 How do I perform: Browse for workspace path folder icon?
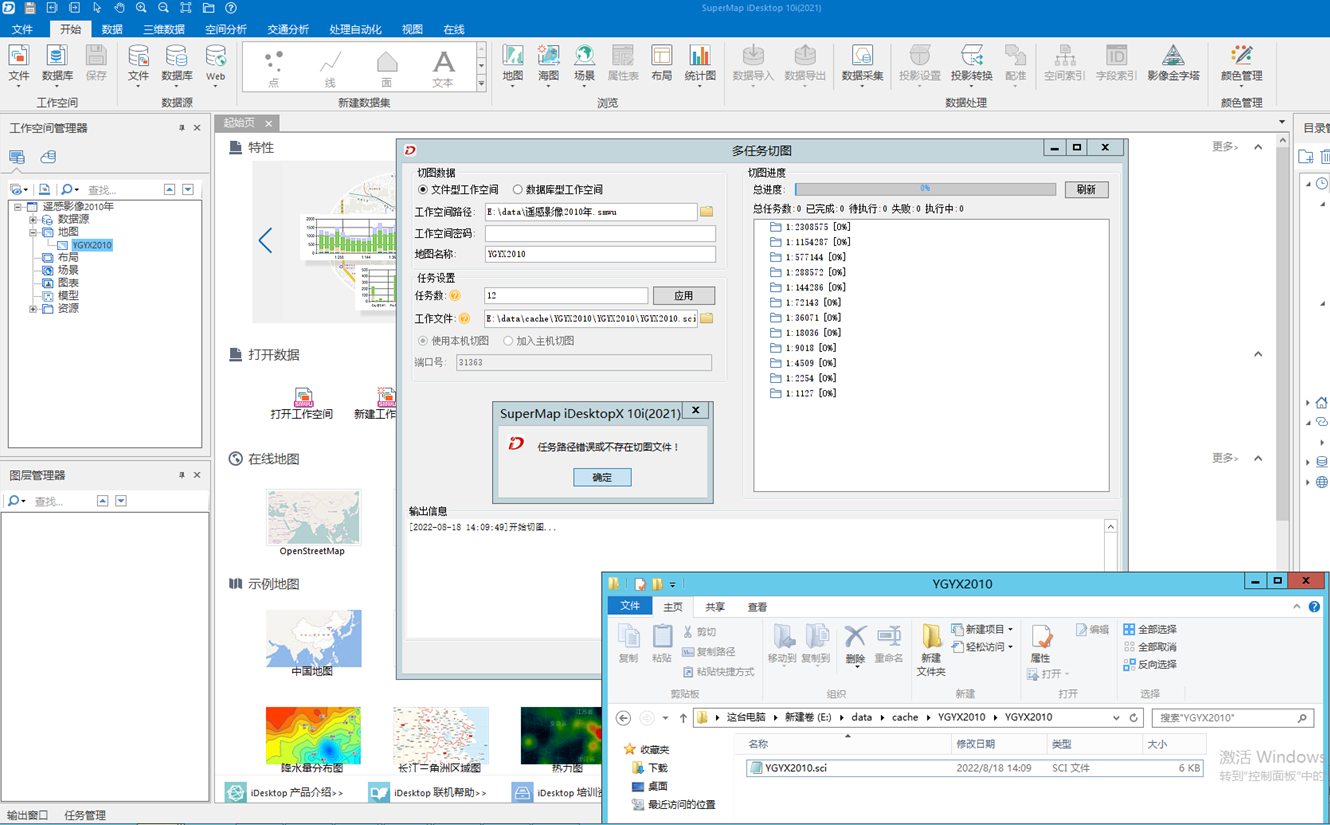pyautogui.click(x=706, y=212)
